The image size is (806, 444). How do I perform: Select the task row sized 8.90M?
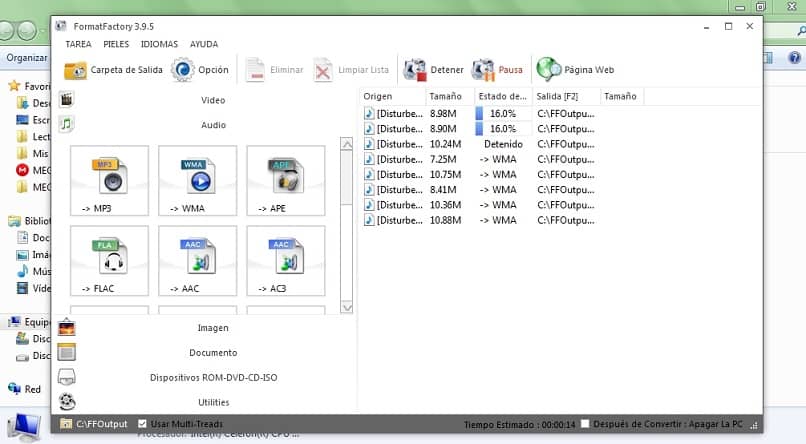479,129
